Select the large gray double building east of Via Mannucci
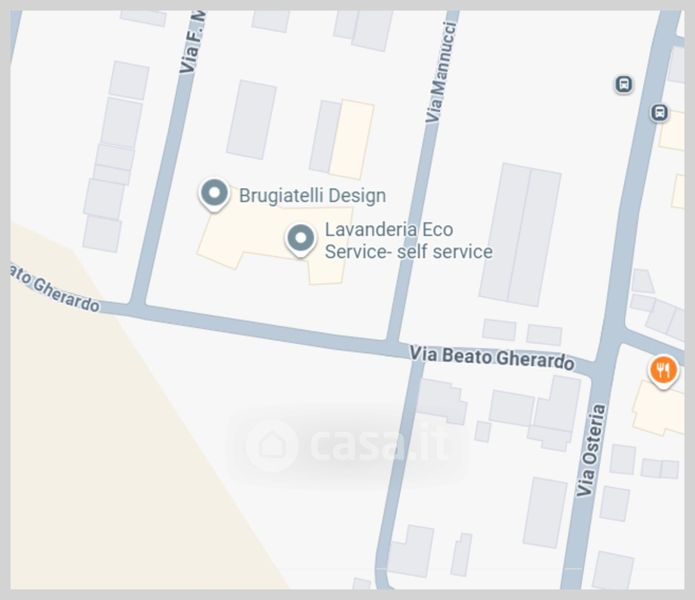This screenshot has width=695, height=600. tap(520, 234)
